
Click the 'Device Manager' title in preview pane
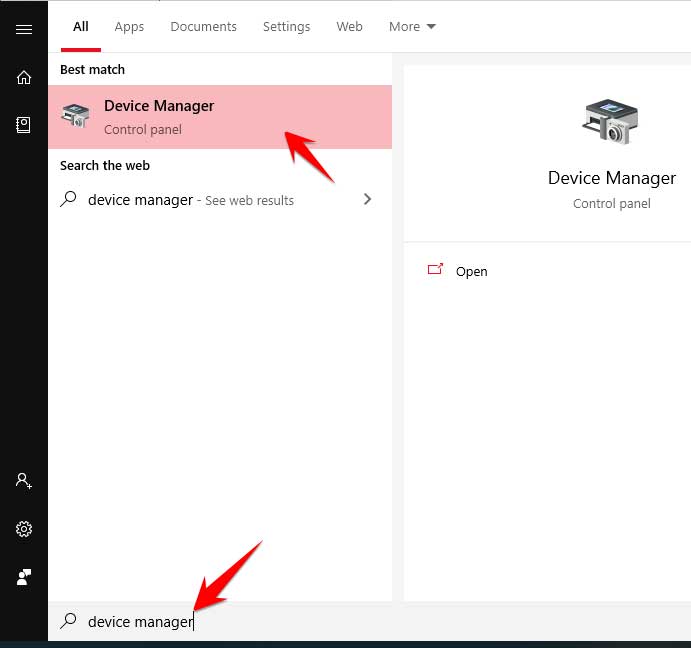click(x=612, y=178)
